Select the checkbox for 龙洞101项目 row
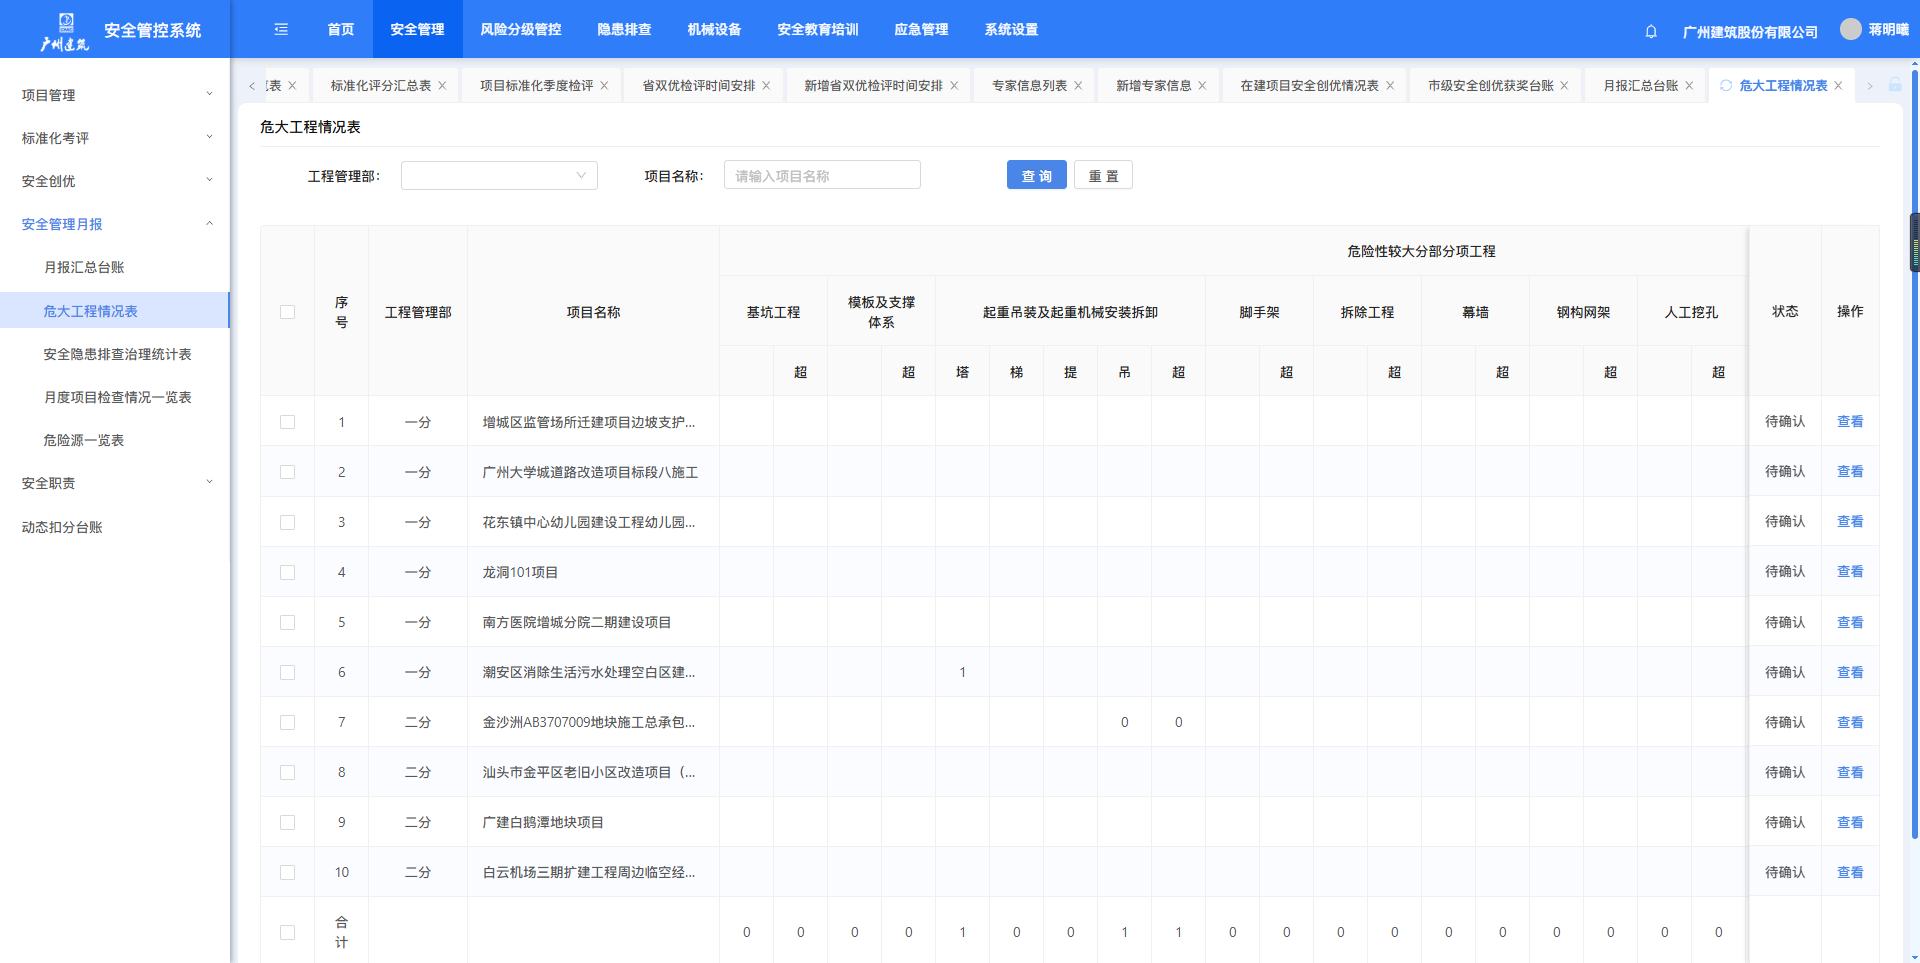This screenshot has width=1920, height=963. [x=288, y=572]
